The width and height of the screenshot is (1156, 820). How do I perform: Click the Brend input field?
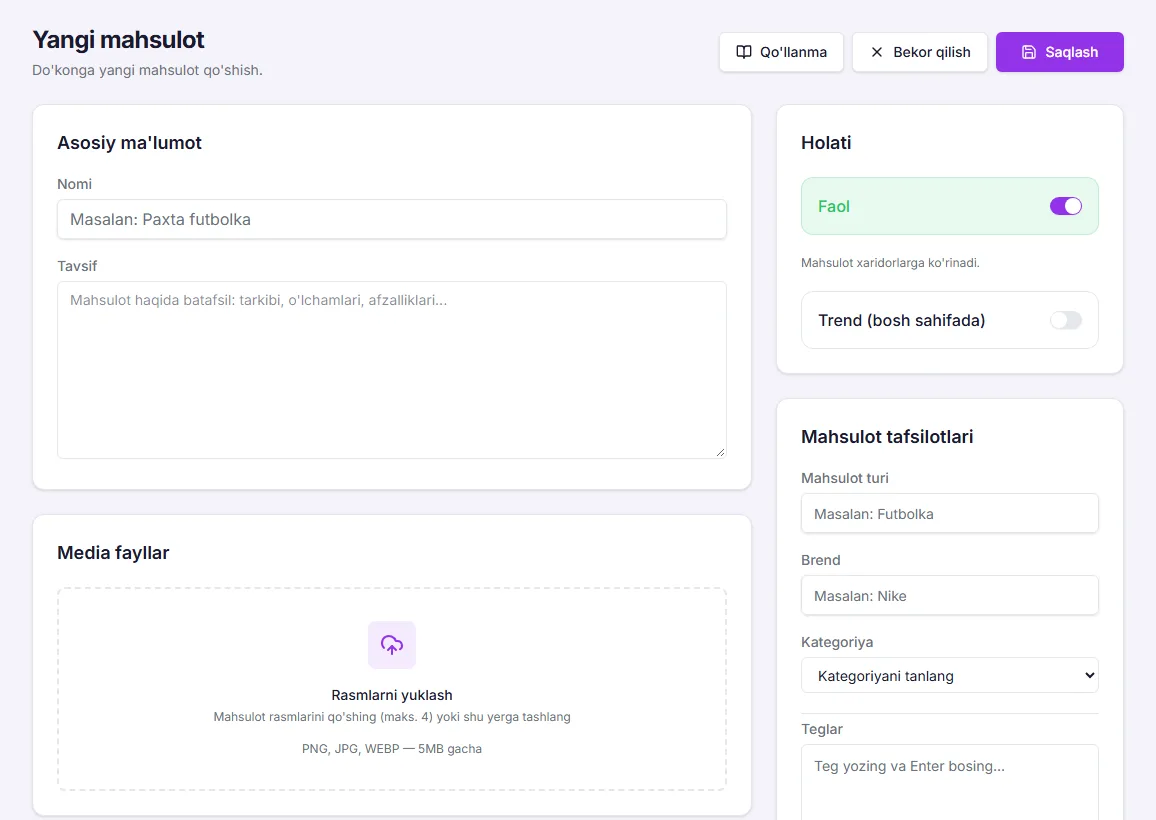[950, 595]
